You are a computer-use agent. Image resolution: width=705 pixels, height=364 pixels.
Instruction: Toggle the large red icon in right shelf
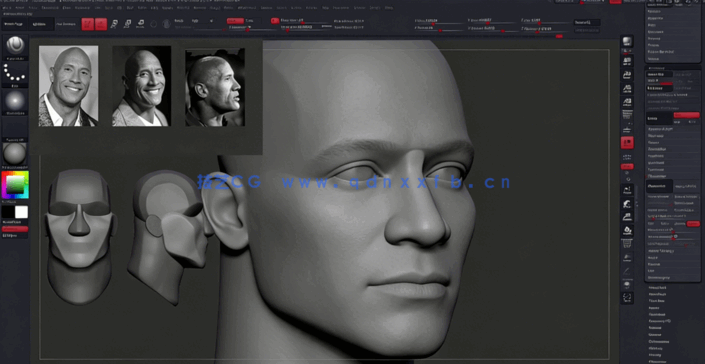(627, 143)
